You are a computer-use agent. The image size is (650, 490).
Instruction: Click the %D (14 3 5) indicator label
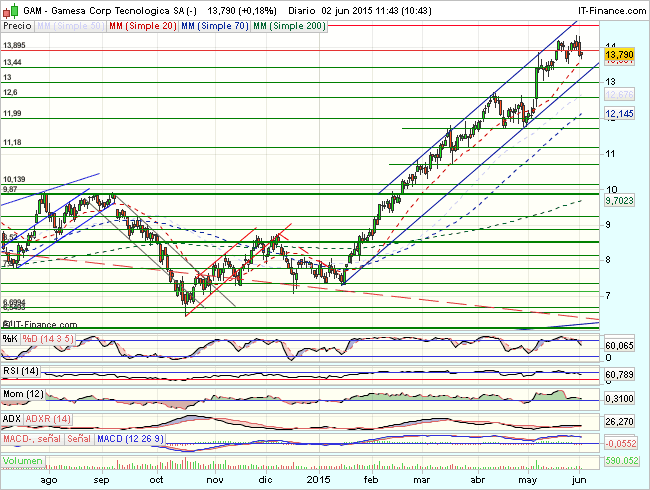point(48,339)
